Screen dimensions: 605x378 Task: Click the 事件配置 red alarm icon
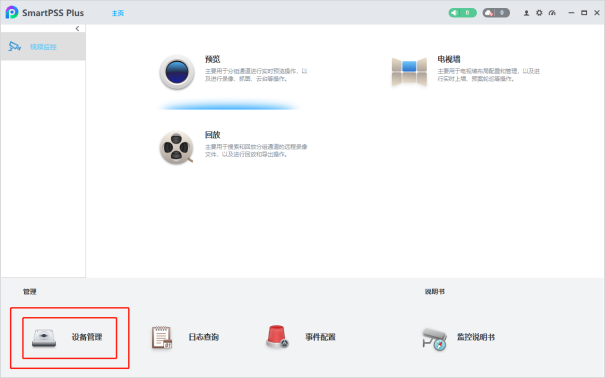tap(277, 337)
